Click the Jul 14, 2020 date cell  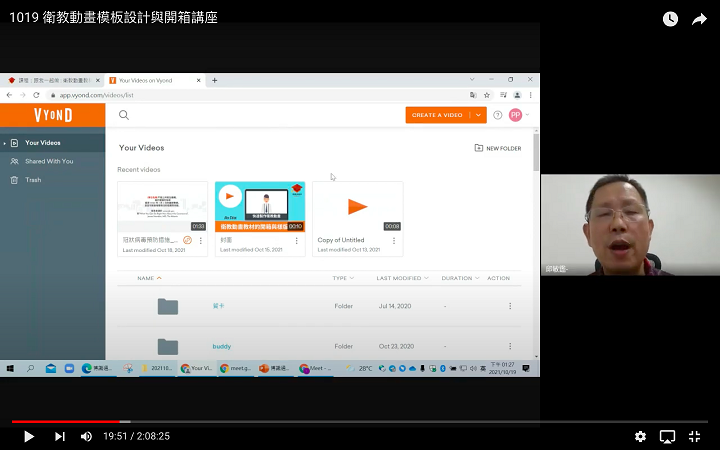point(395,306)
